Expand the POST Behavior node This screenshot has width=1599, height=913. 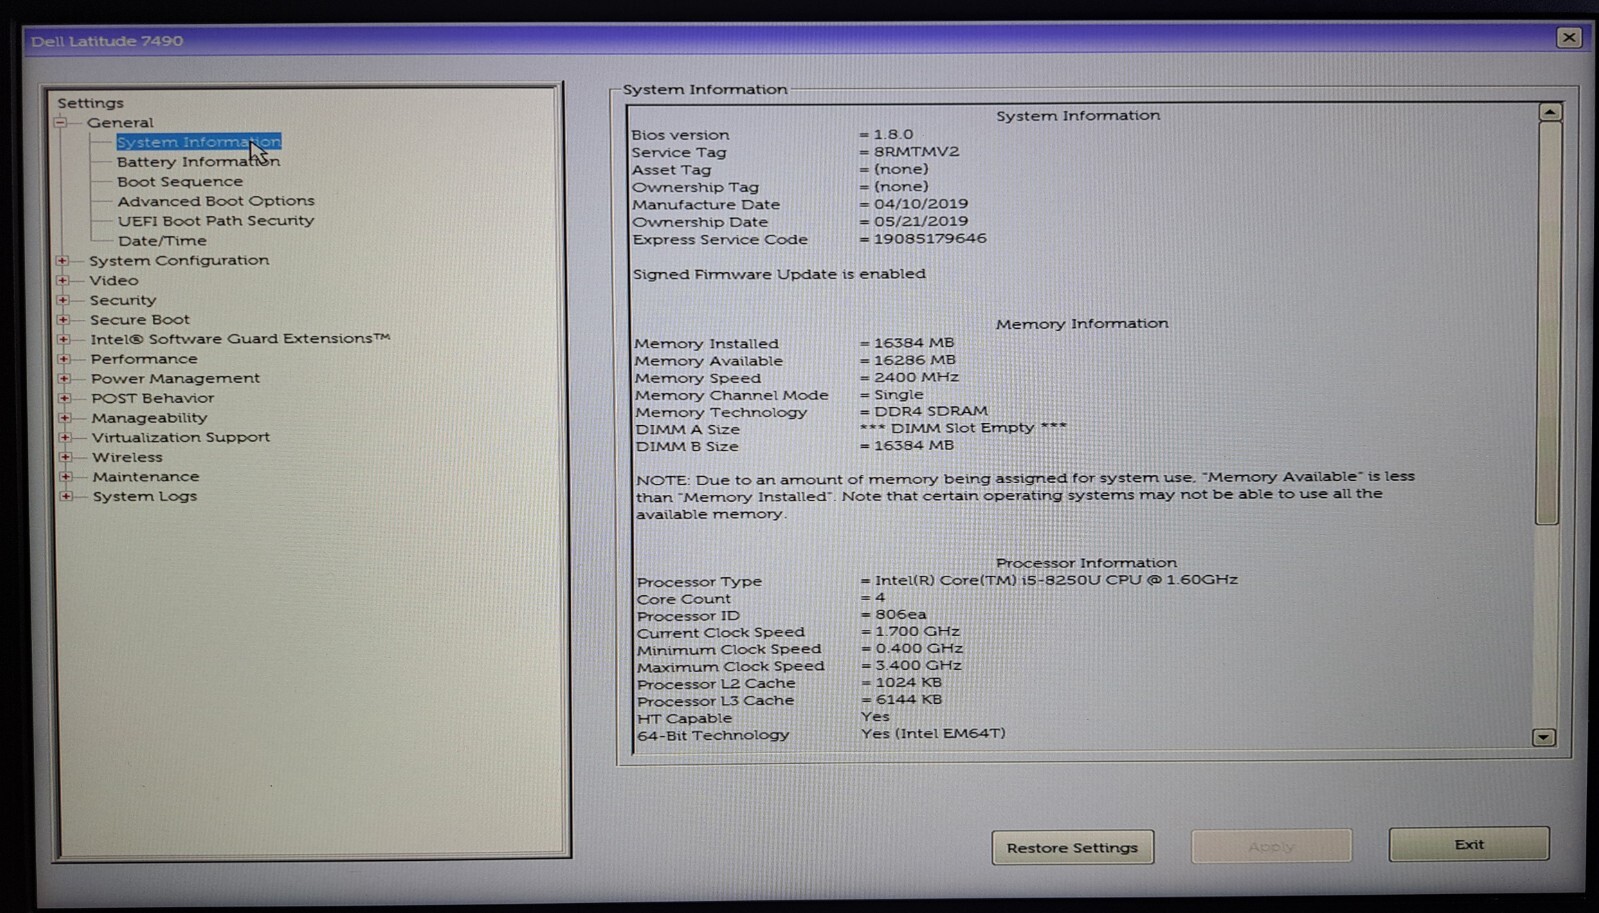click(65, 398)
